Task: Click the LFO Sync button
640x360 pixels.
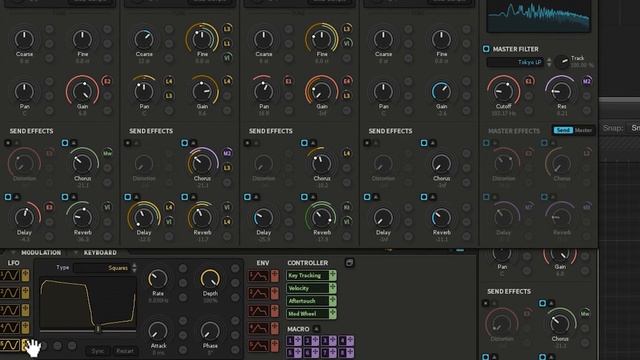Action: click(98, 351)
